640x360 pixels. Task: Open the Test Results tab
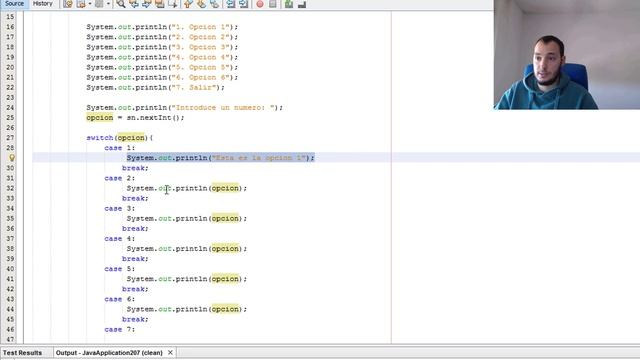click(x=22, y=353)
